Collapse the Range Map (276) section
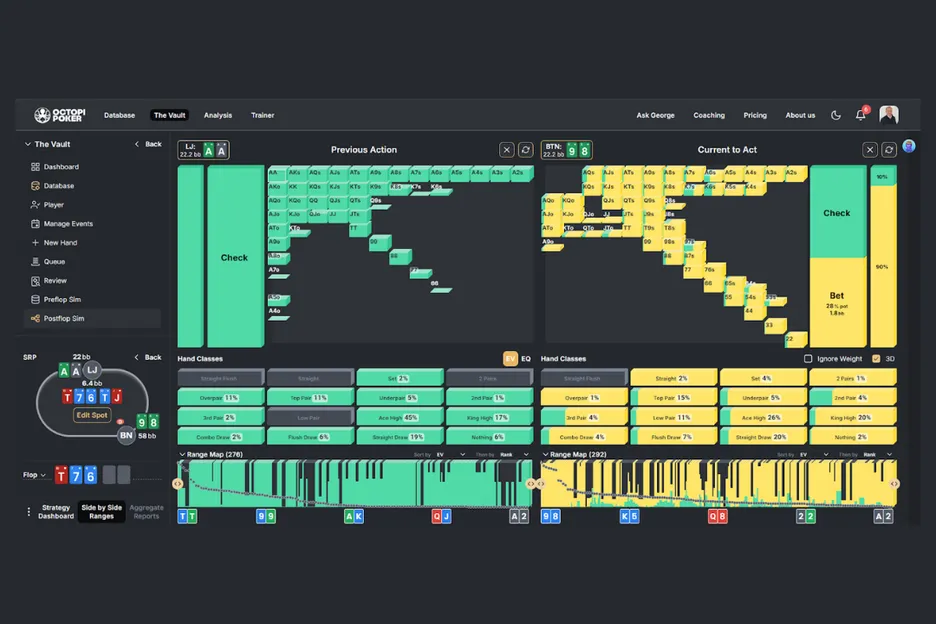The width and height of the screenshot is (936, 624). [182, 454]
